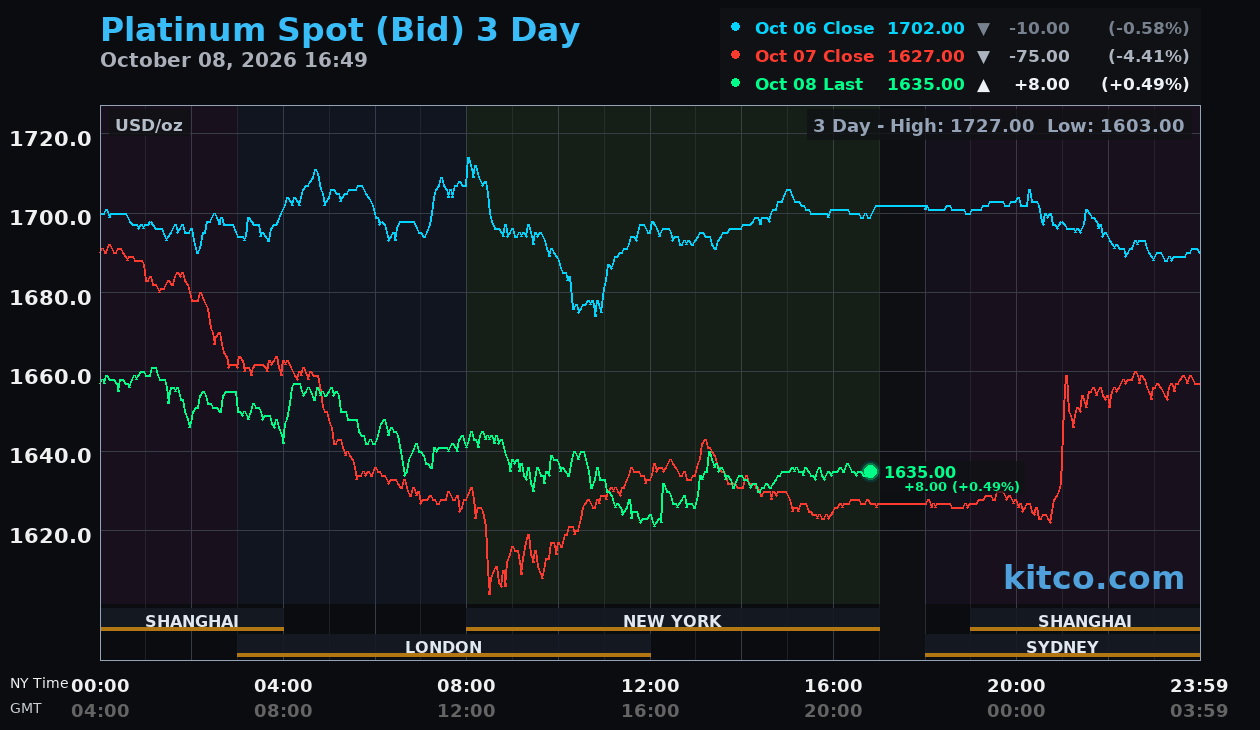
Task: Click the green current price marker dot
Action: [x=870, y=472]
